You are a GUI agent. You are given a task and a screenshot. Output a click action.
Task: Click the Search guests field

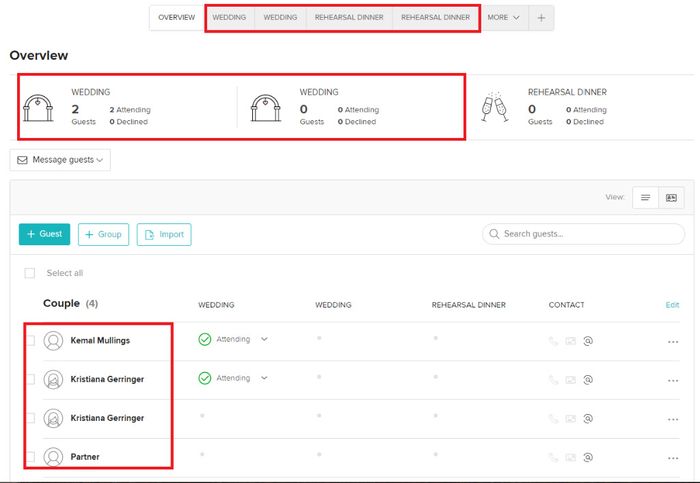coord(583,234)
